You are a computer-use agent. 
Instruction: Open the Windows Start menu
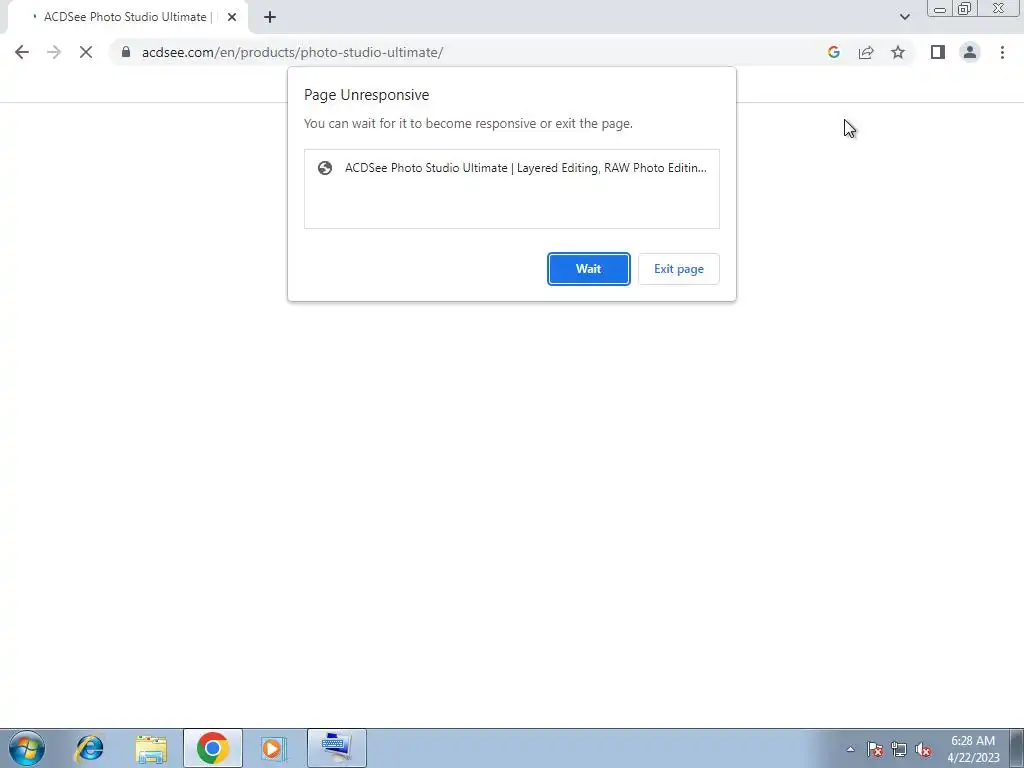27,748
